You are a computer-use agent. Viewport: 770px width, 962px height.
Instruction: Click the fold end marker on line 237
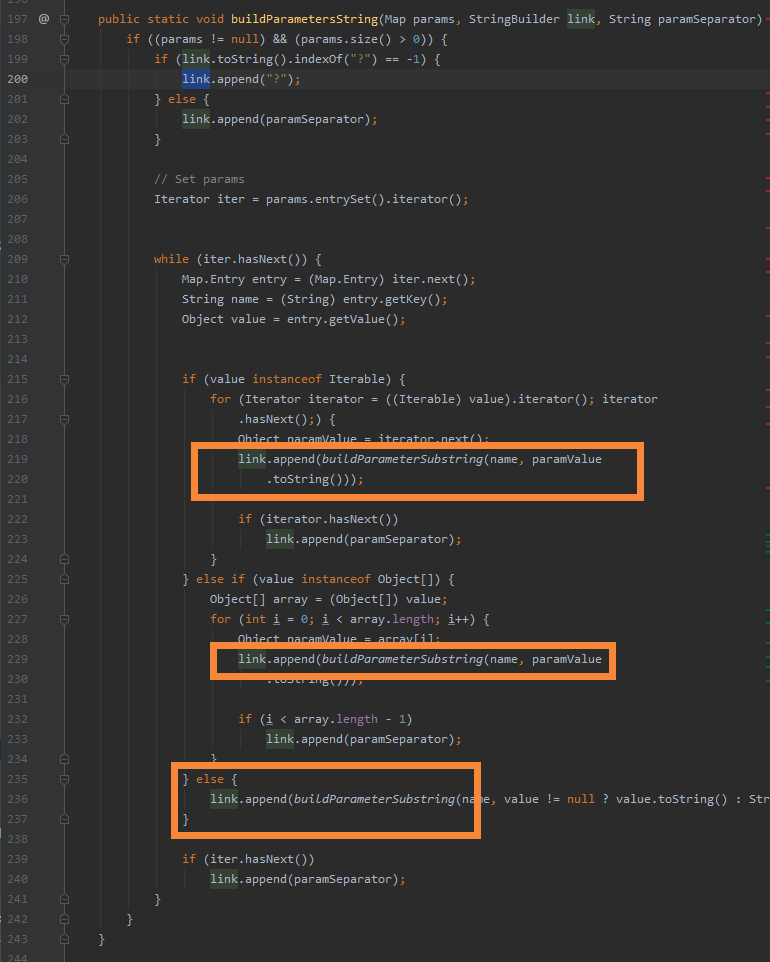[64, 819]
